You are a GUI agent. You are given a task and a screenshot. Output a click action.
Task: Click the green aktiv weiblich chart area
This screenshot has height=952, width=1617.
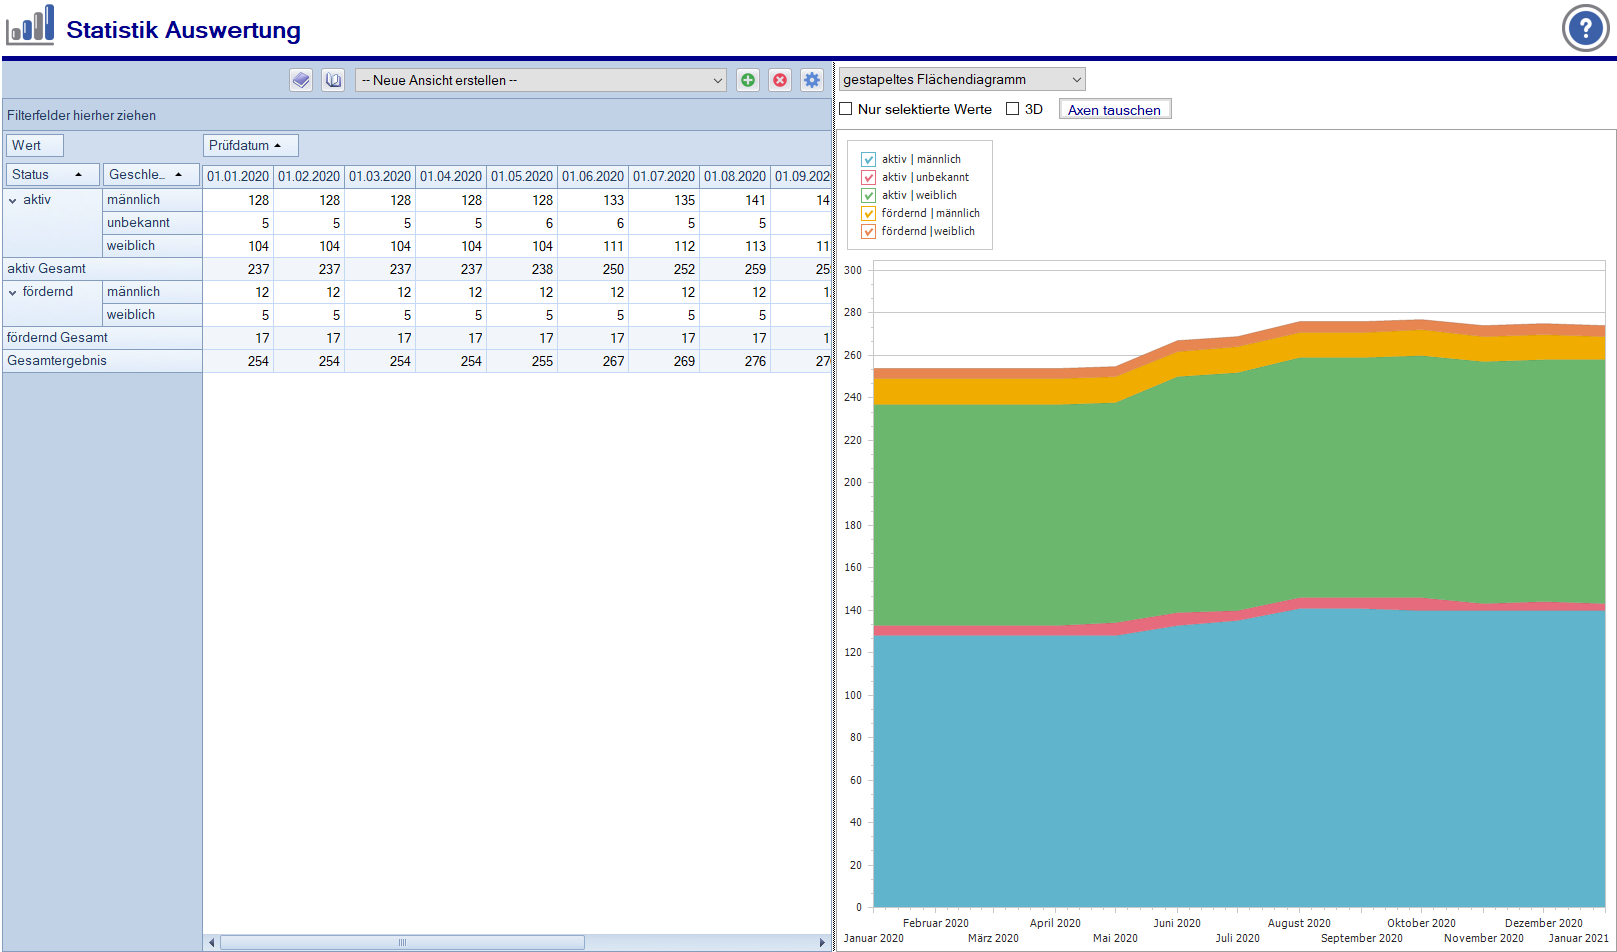click(x=1239, y=490)
